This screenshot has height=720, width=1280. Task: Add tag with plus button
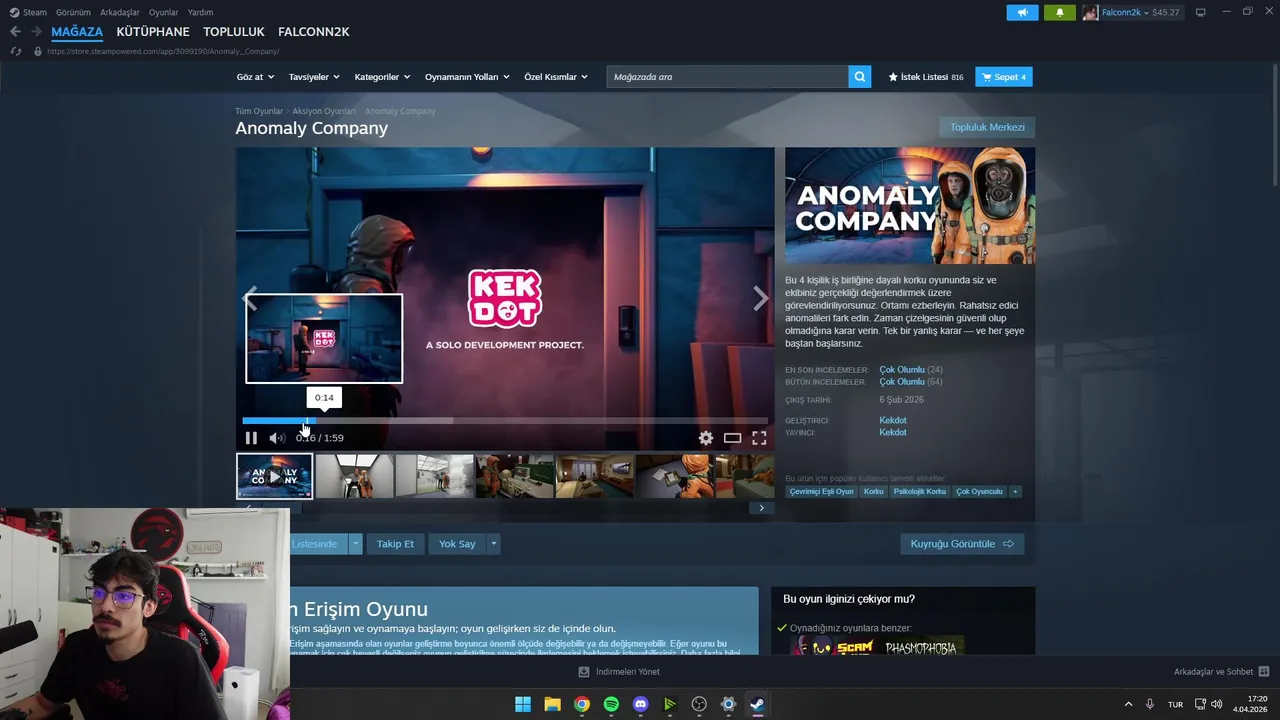(x=1015, y=492)
